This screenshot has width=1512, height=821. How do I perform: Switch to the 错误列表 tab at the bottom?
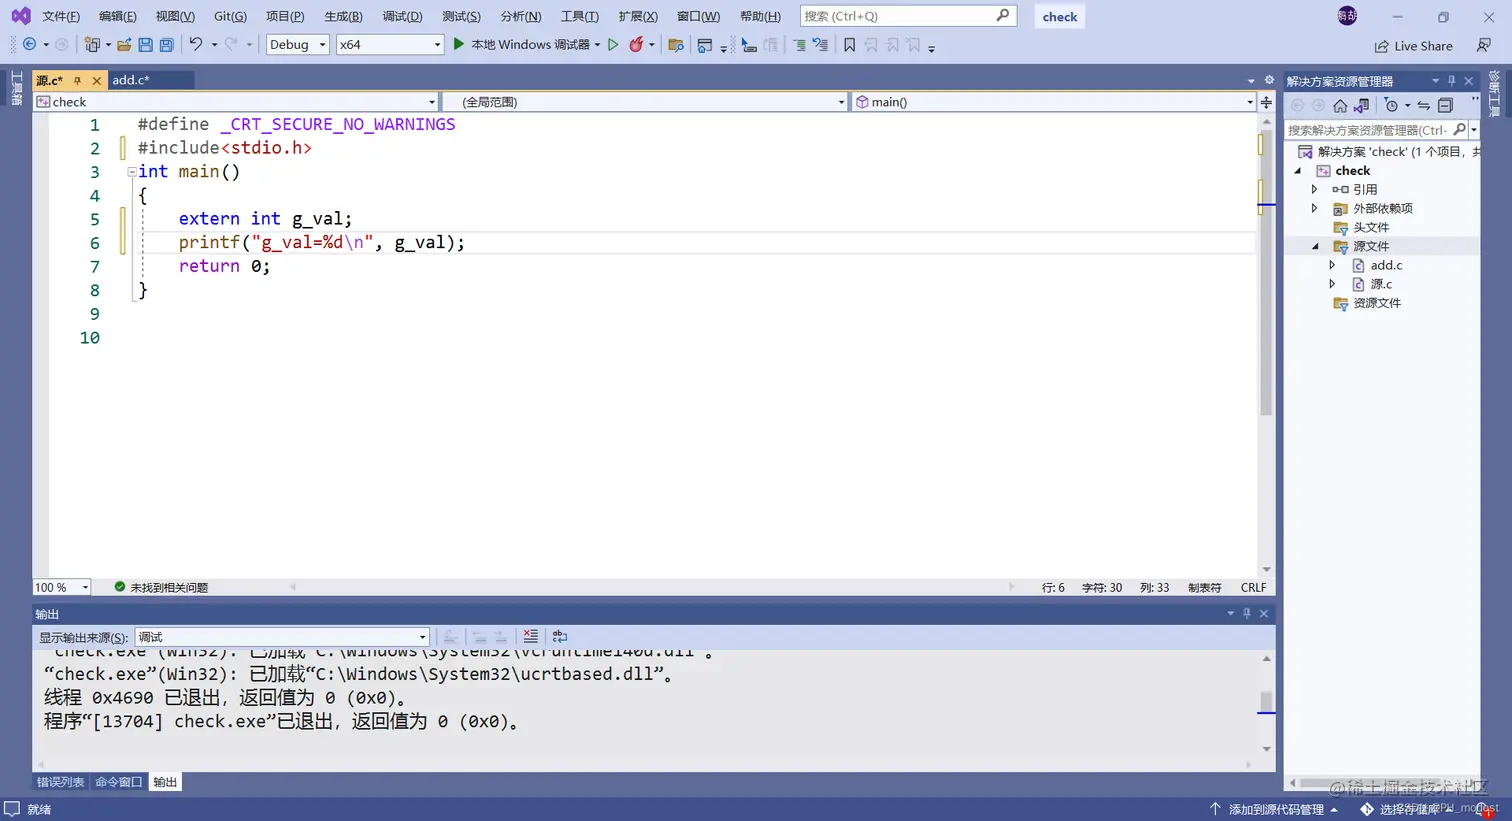coord(60,782)
